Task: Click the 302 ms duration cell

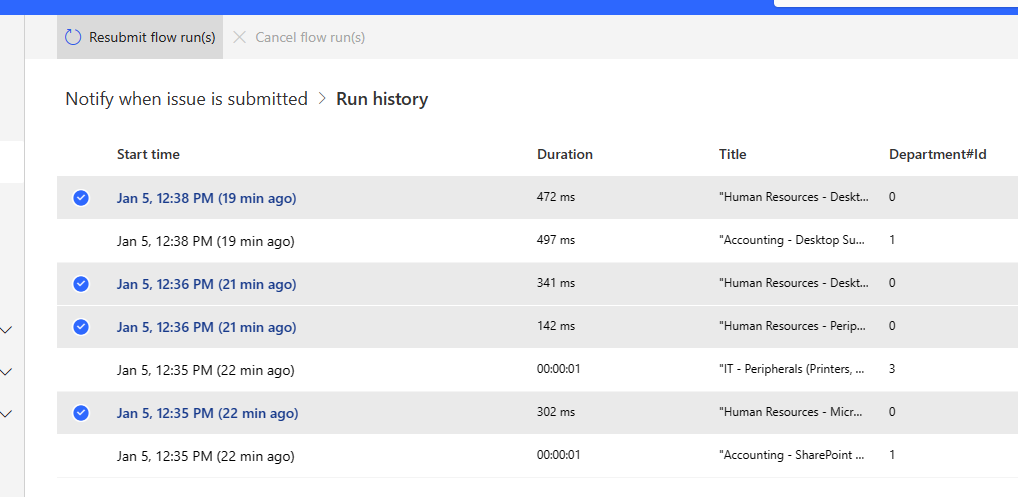Action: coord(556,412)
